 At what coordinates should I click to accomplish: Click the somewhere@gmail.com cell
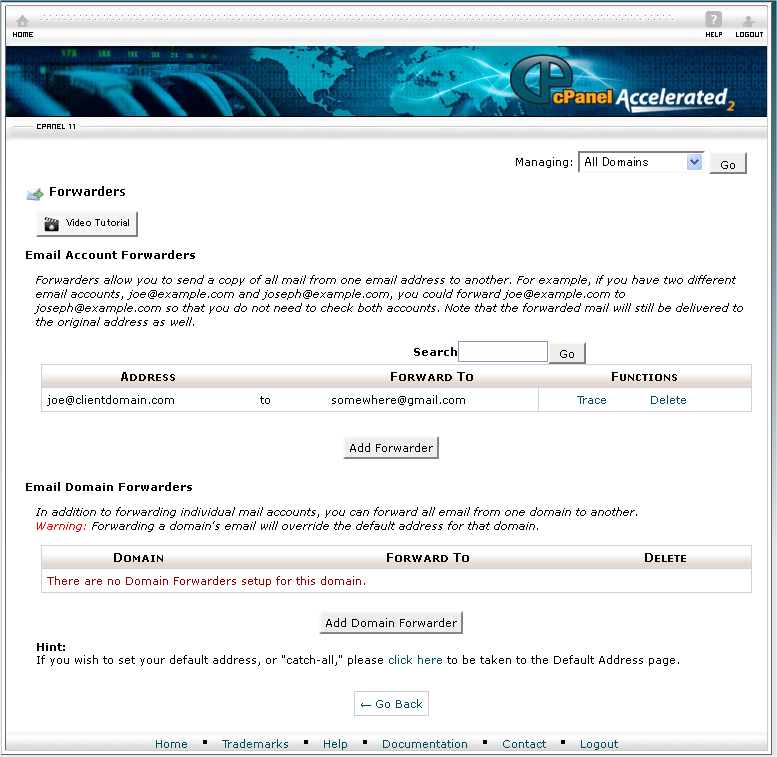coord(398,400)
